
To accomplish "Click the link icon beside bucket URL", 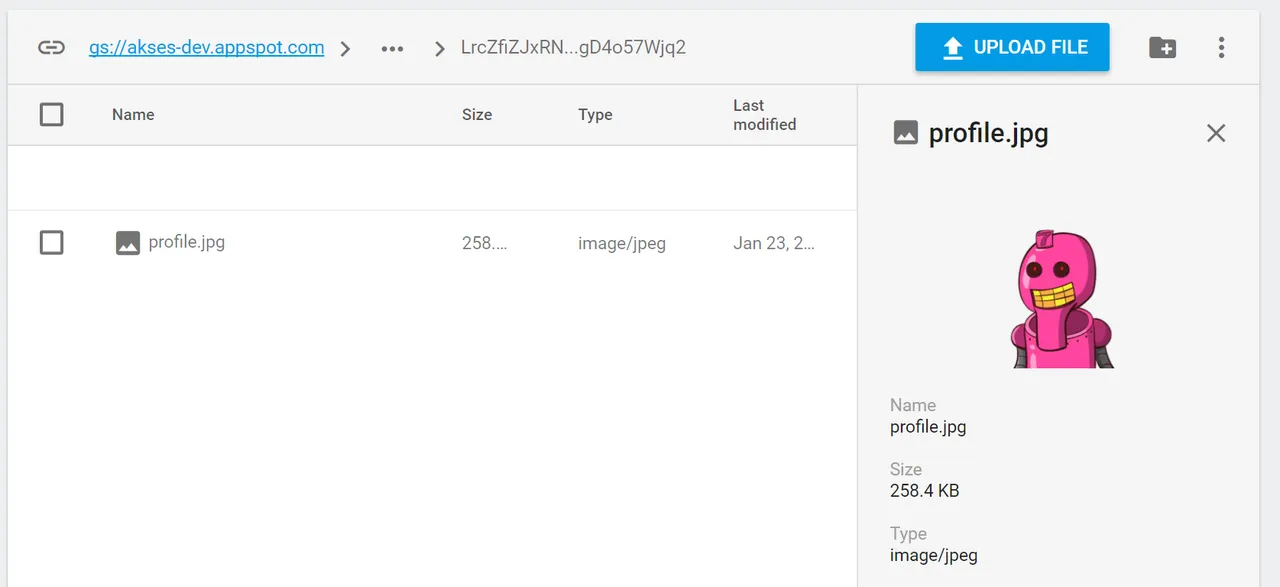I will point(52,48).
